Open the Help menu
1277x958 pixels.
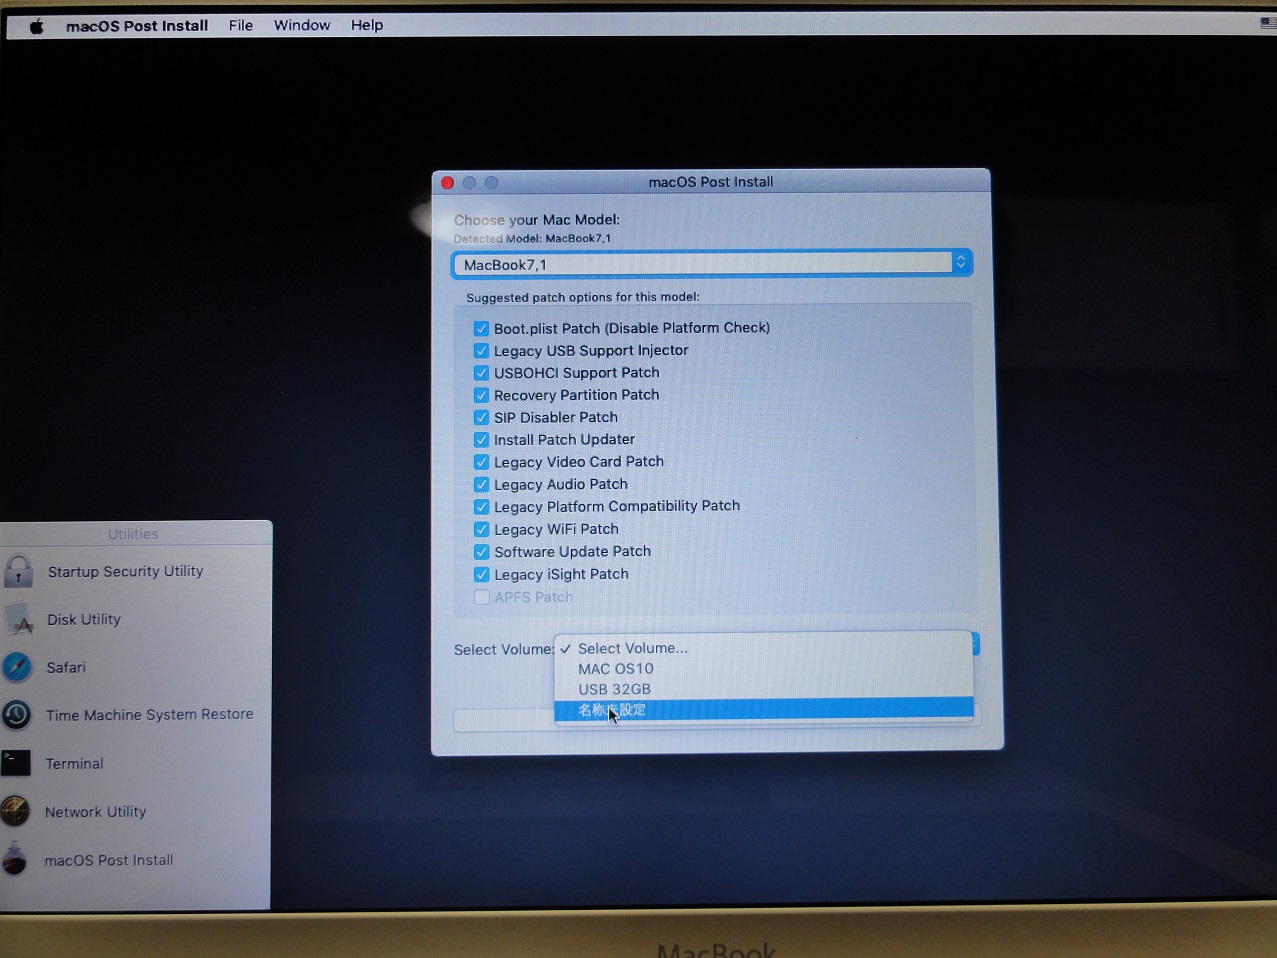coord(367,25)
